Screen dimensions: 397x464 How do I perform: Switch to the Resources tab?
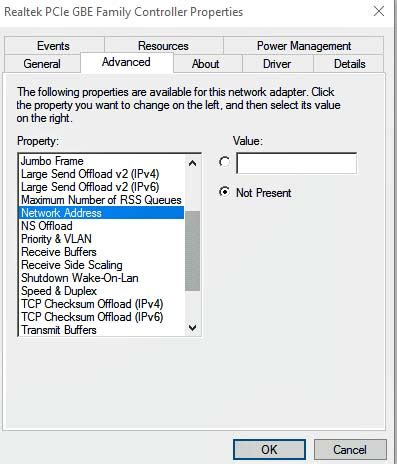pos(163,45)
